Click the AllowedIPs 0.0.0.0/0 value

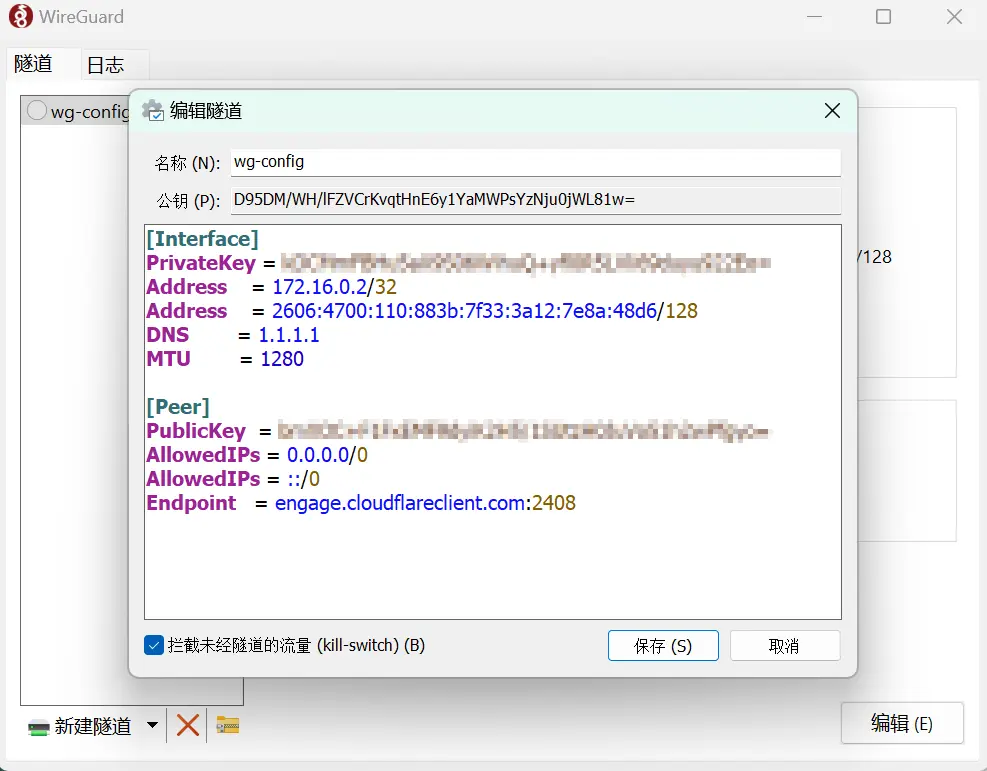coord(327,455)
